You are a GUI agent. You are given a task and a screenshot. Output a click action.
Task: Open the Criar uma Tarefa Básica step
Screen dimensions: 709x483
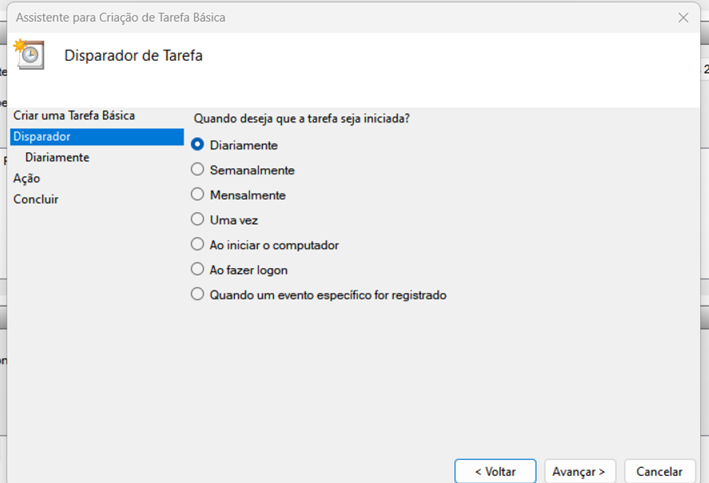(x=74, y=116)
